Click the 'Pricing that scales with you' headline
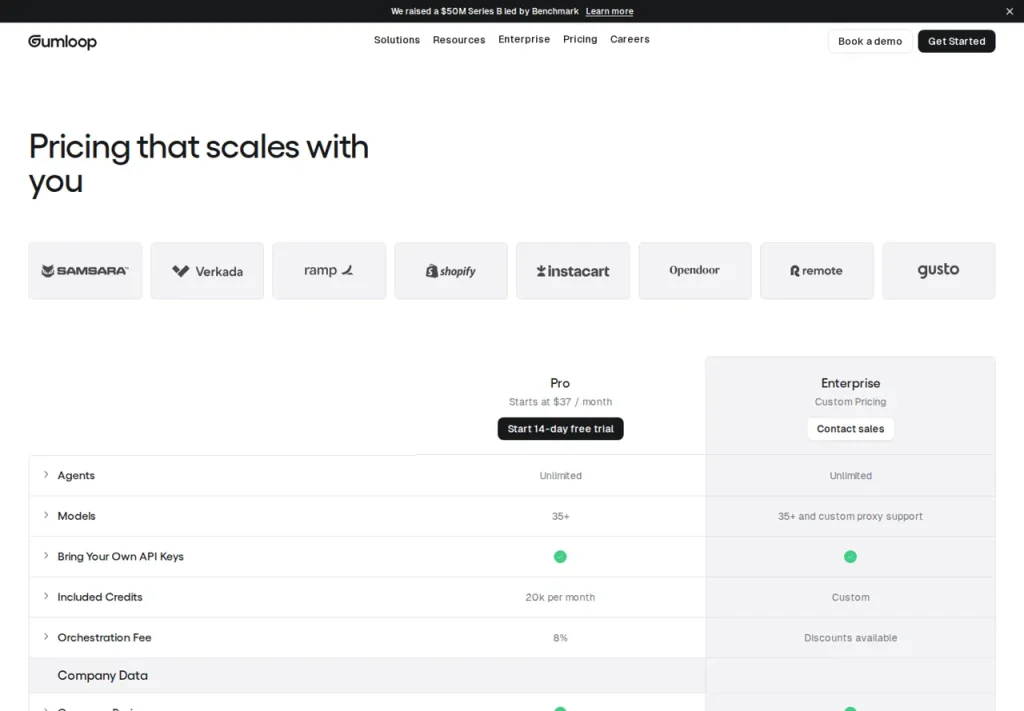Screen dimensions: 1024x711 (199, 163)
